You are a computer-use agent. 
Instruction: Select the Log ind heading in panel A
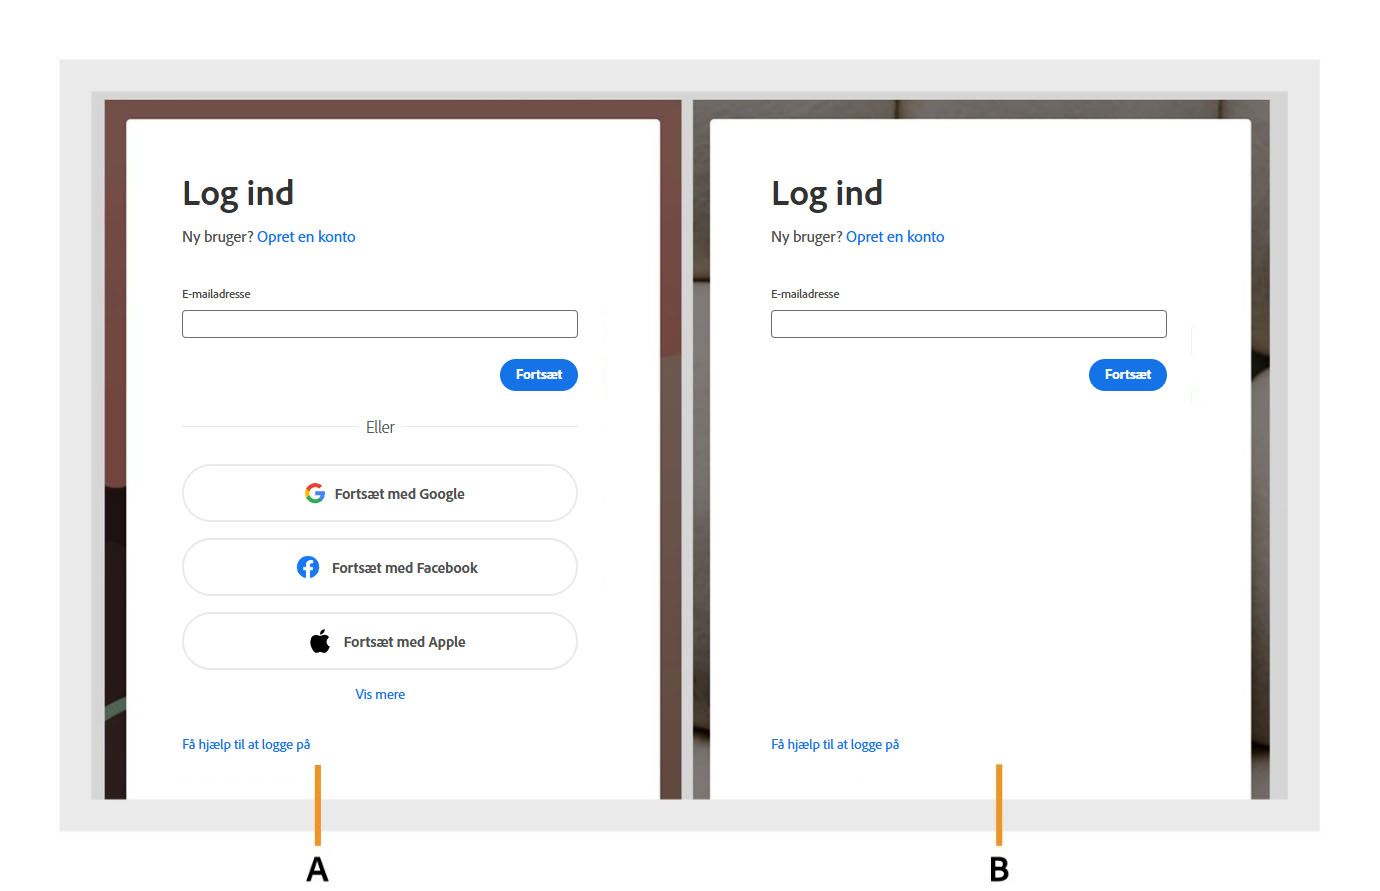[x=238, y=193]
